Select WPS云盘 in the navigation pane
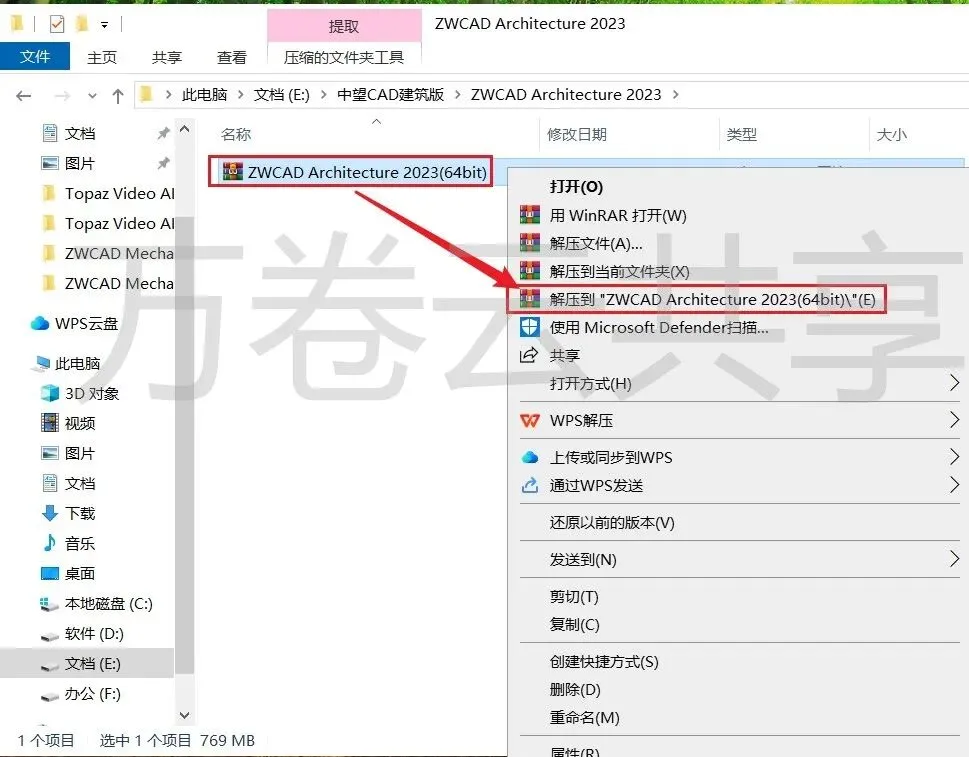The height and width of the screenshot is (757, 969). click(86, 323)
